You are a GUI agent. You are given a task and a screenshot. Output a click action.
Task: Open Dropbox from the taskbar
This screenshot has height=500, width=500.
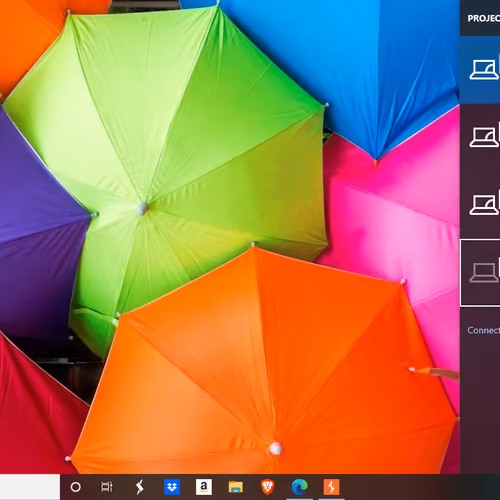click(x=172, y=487)
